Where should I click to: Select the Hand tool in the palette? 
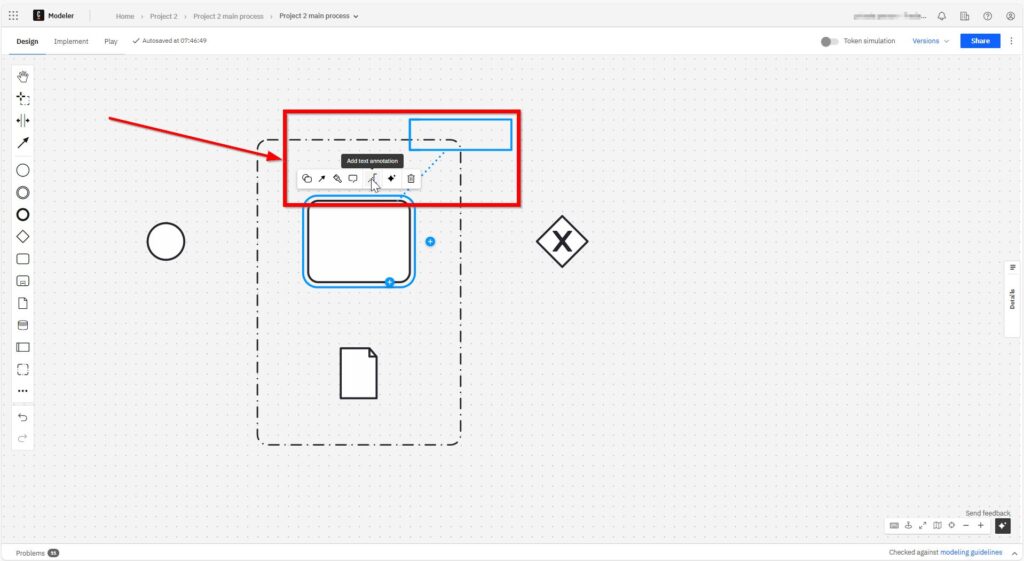[23, 76]
